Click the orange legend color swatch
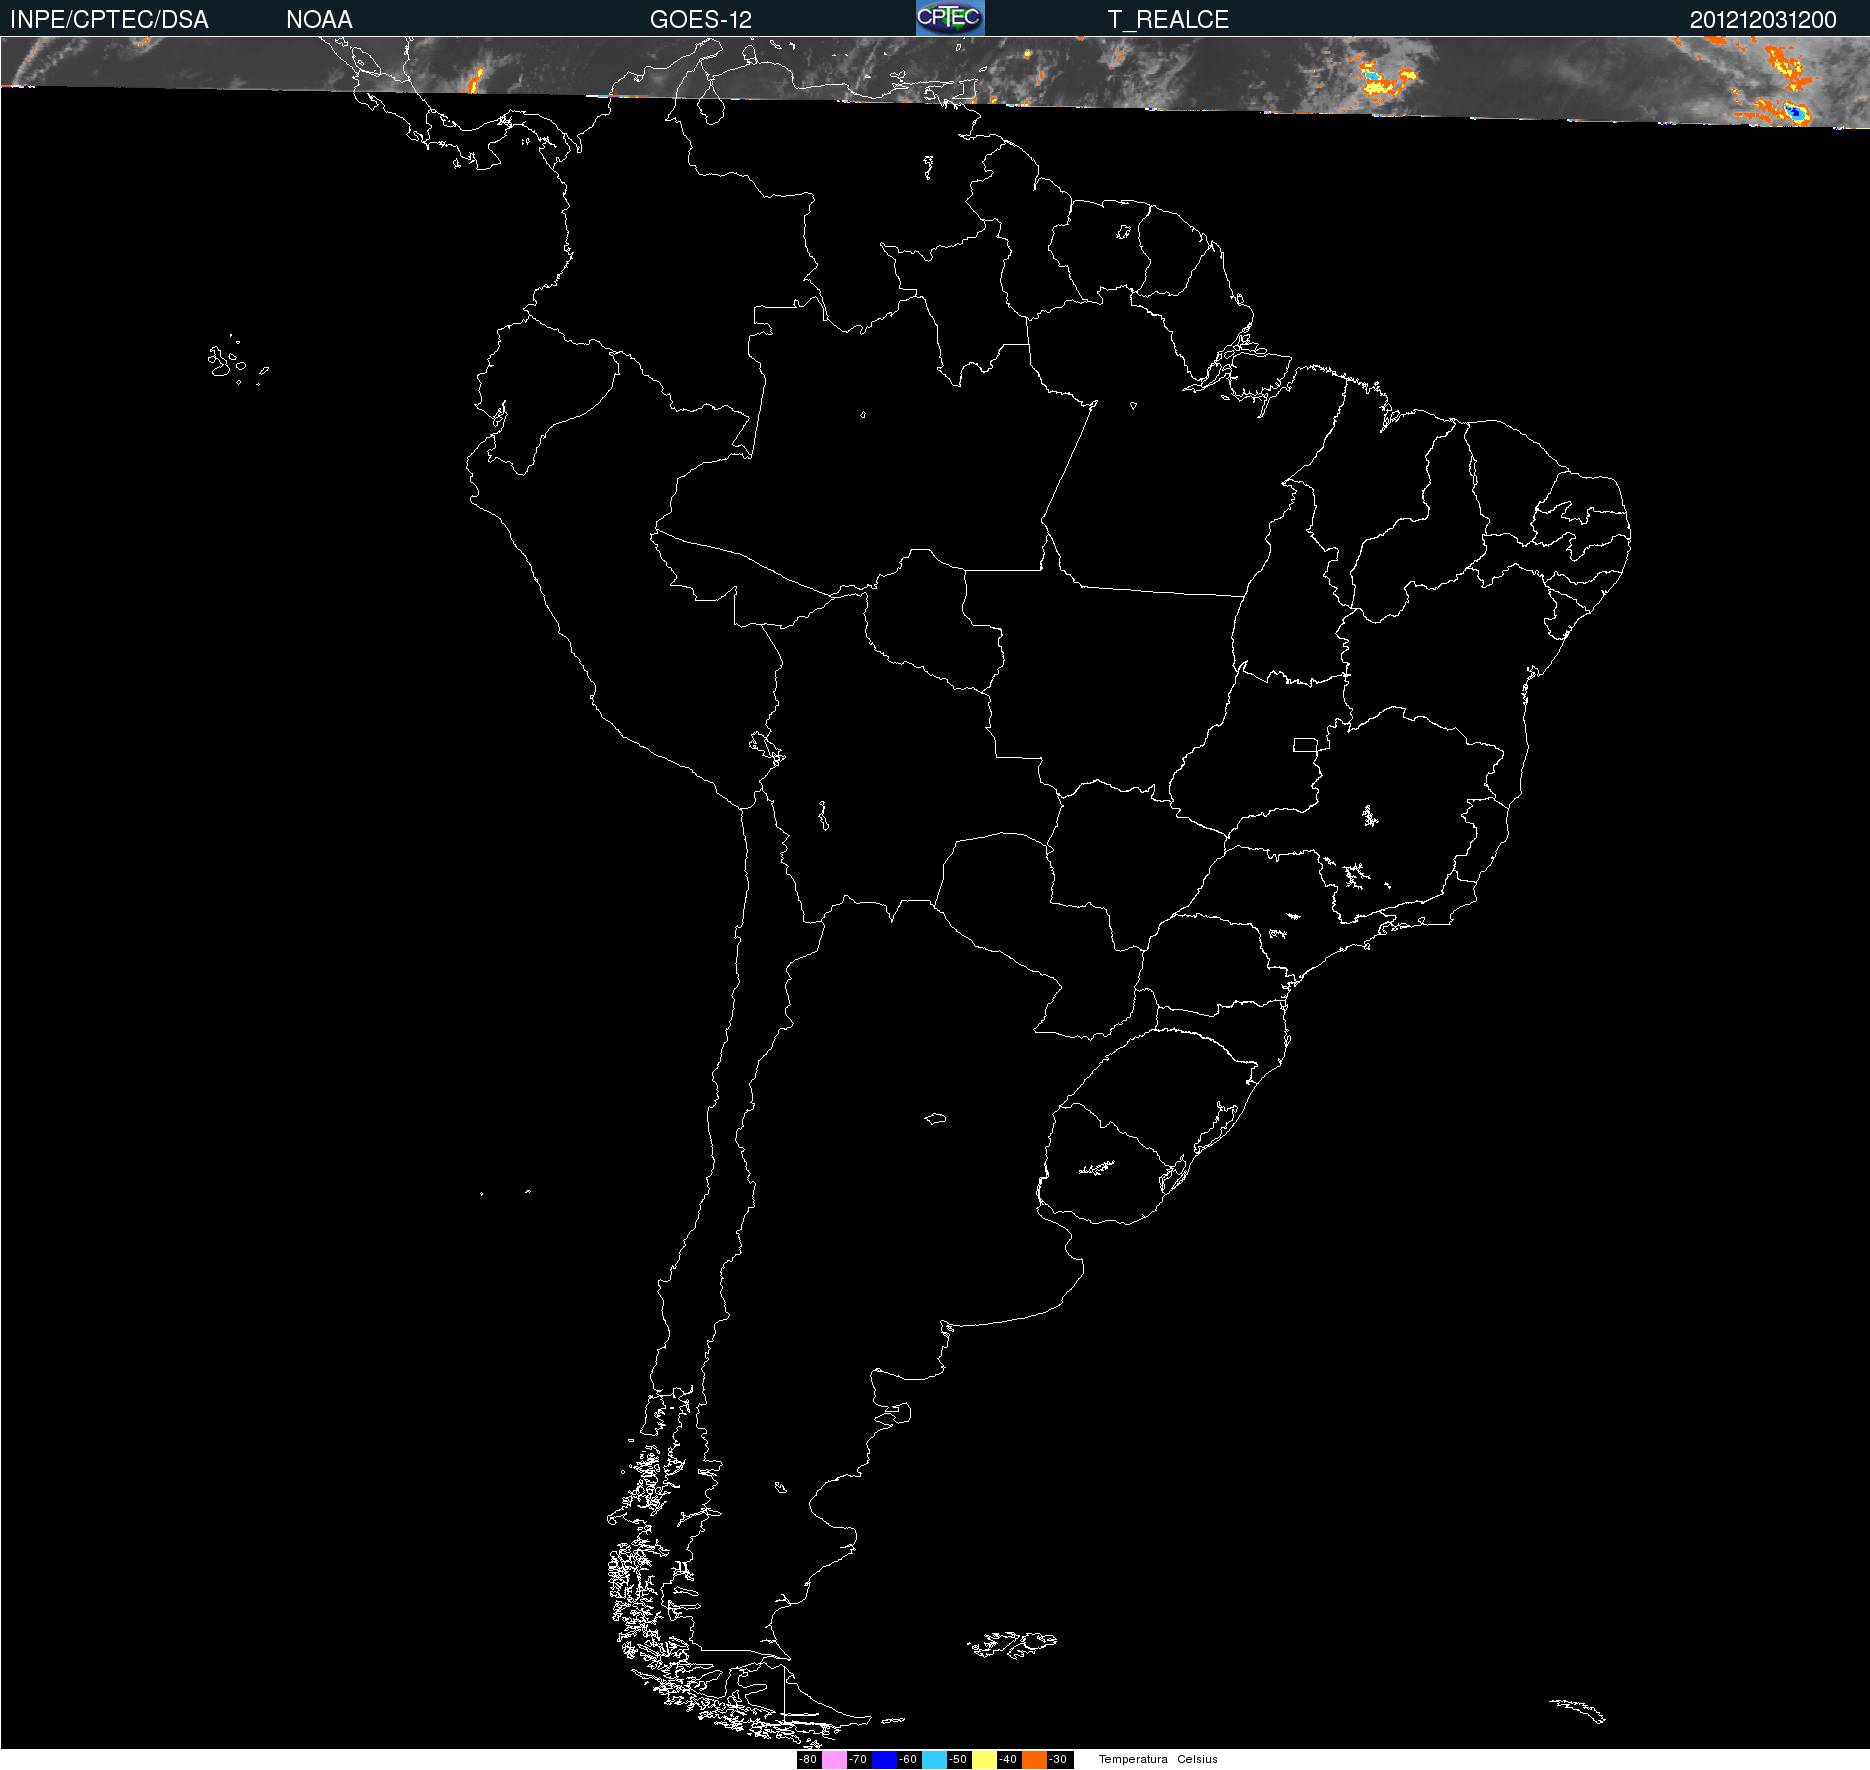The width and height of the screenshot is (1870, 1770). [x=1034, y=1760]
